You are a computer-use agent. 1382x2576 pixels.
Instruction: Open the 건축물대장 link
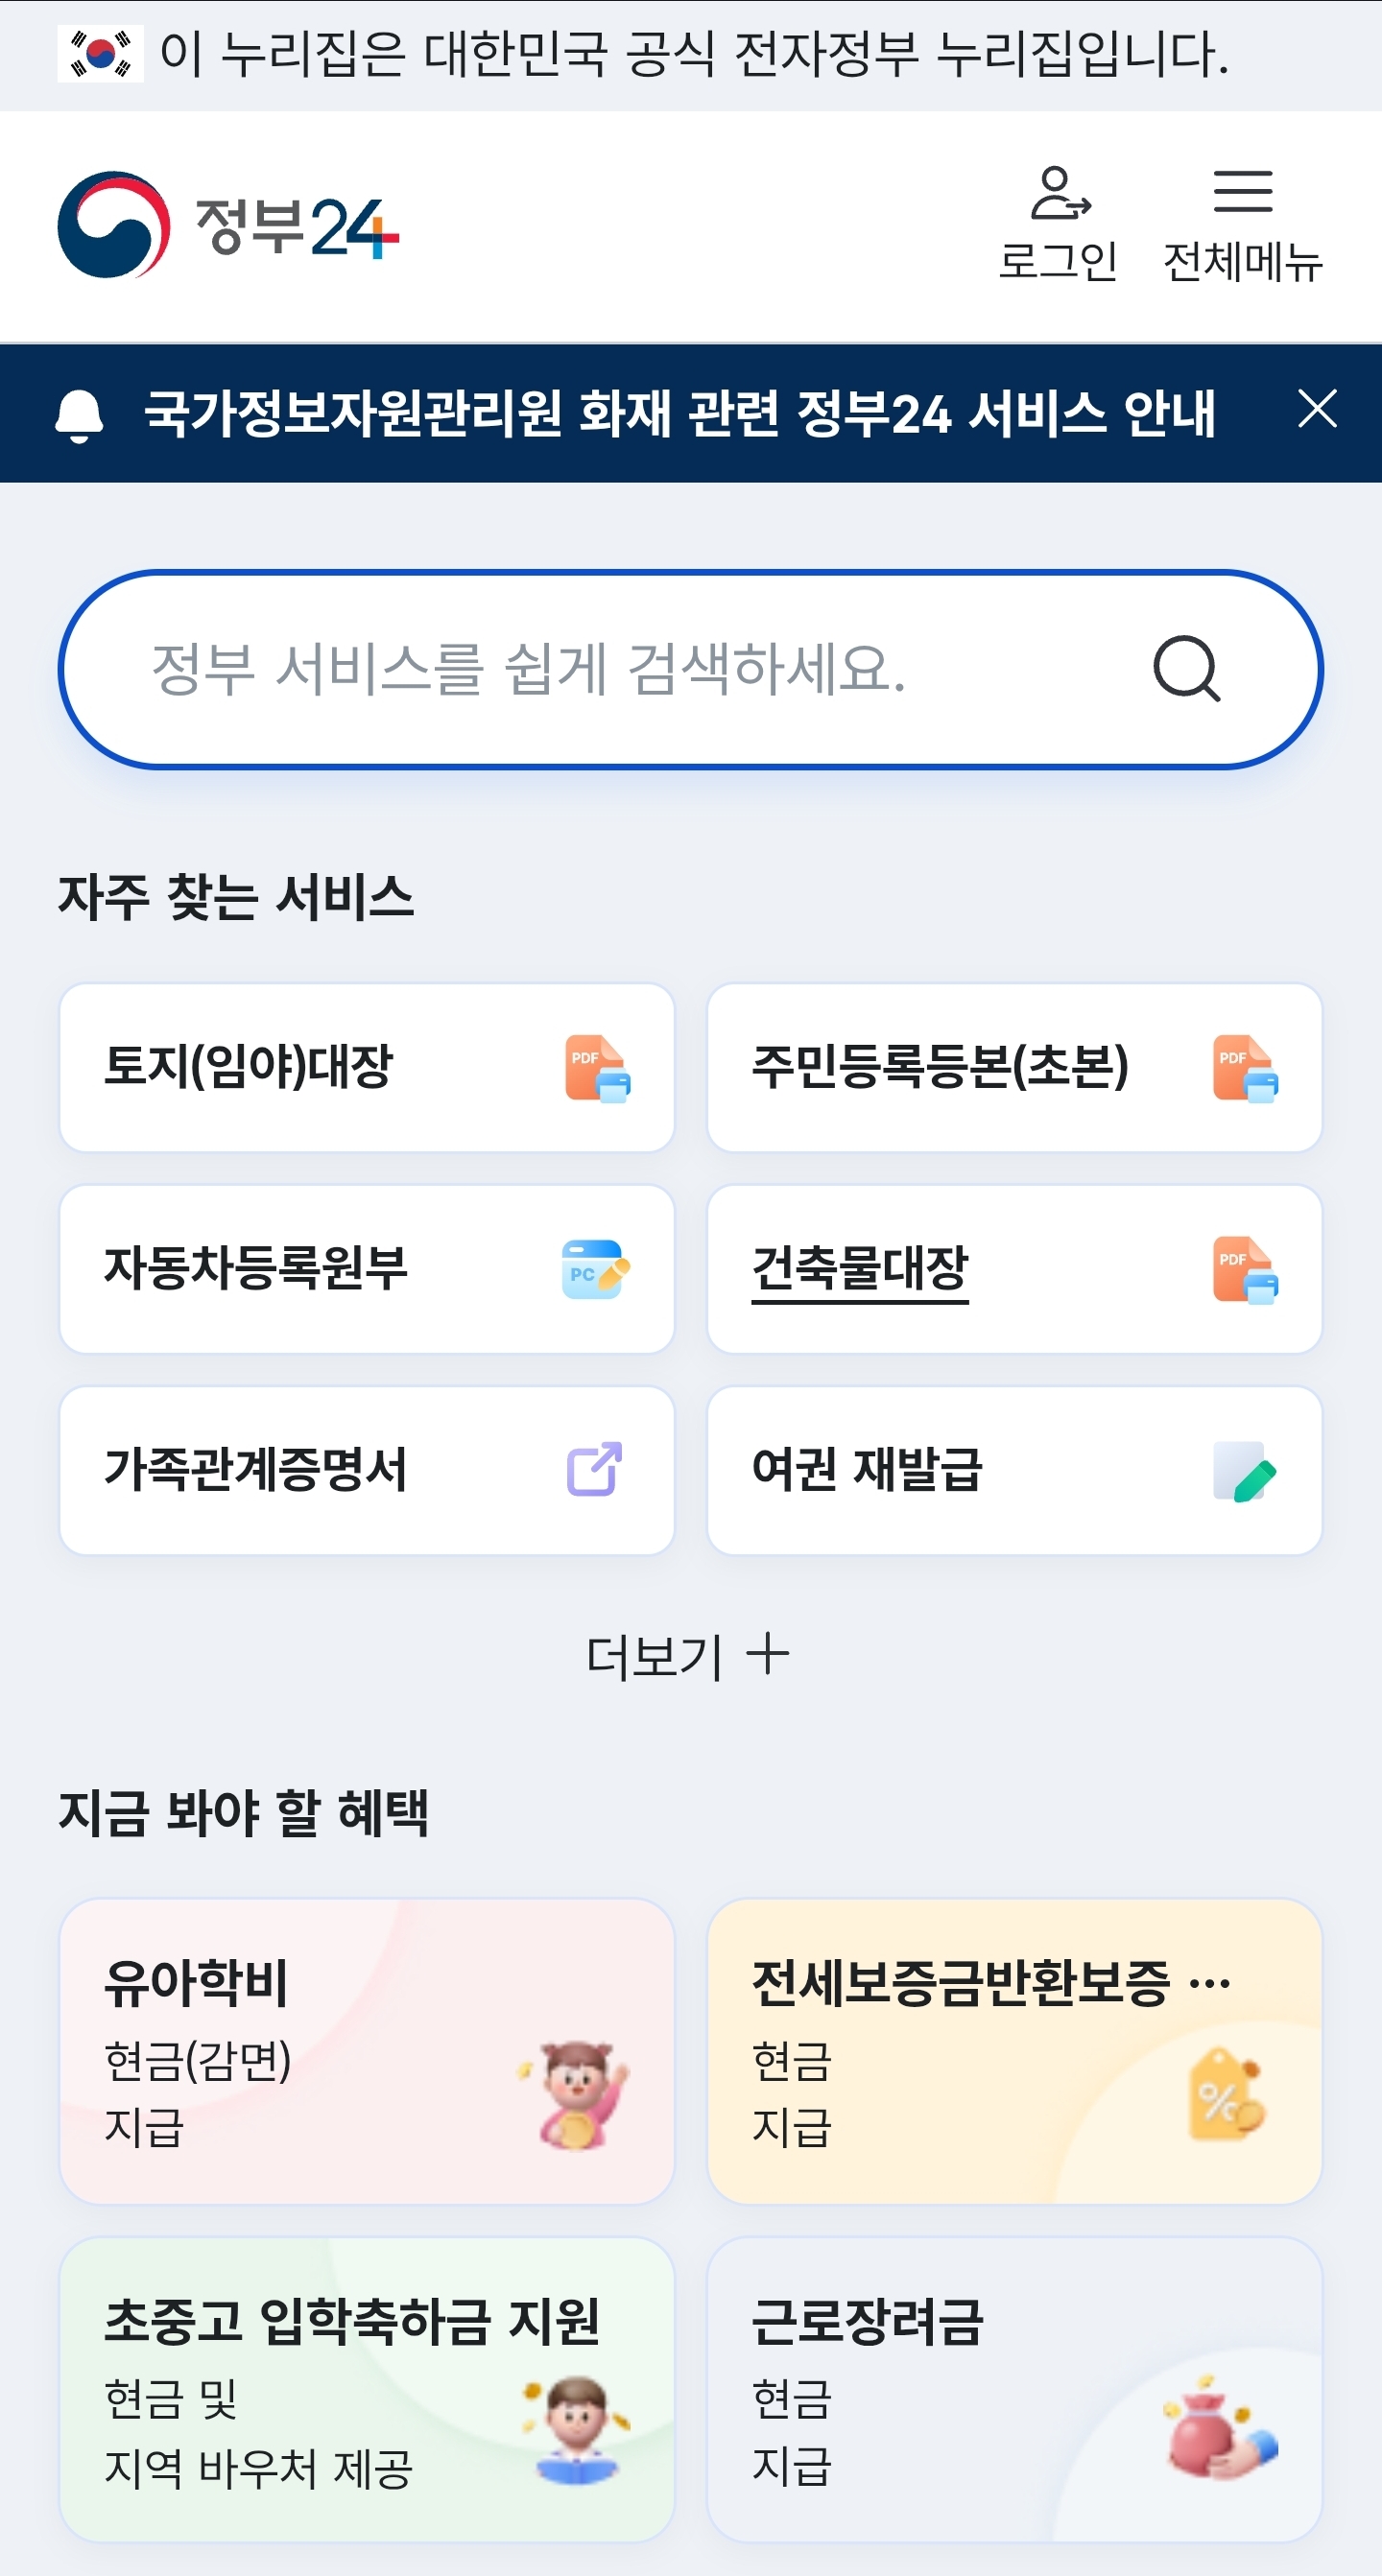[x=860, y=1268]
